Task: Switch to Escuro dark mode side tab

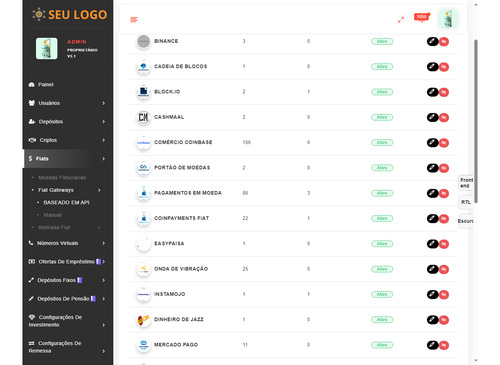Action: [466, 221]
